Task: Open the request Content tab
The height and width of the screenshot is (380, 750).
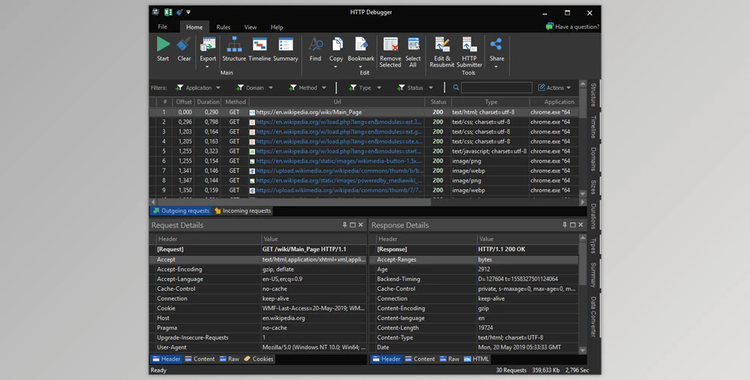Action: [199, 359]
